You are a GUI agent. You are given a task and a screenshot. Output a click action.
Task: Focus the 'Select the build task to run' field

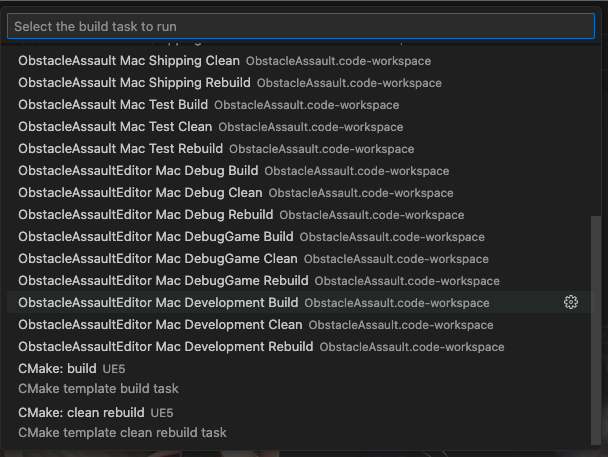point(301,26)
